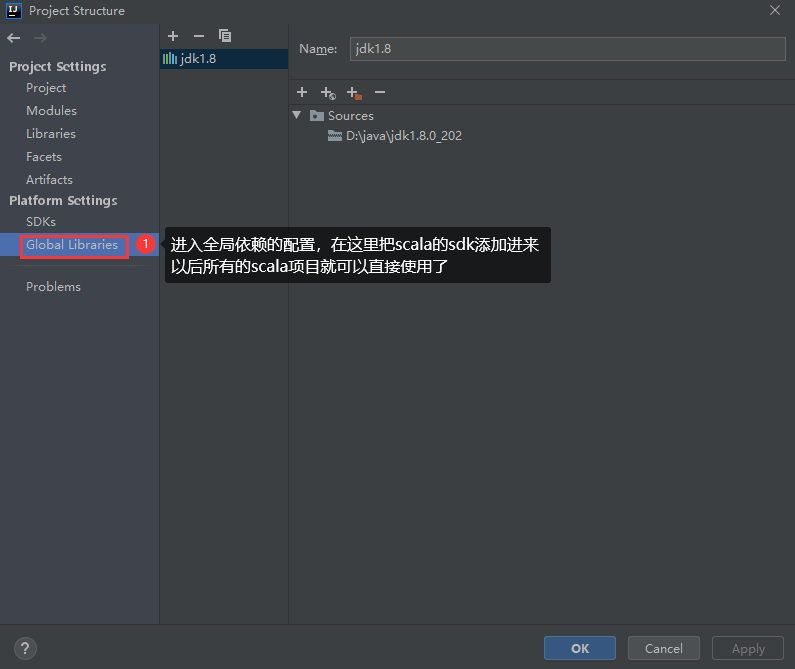Open the Modules settings page
This screenshot has width=795, height=669.
click(51, 111)
